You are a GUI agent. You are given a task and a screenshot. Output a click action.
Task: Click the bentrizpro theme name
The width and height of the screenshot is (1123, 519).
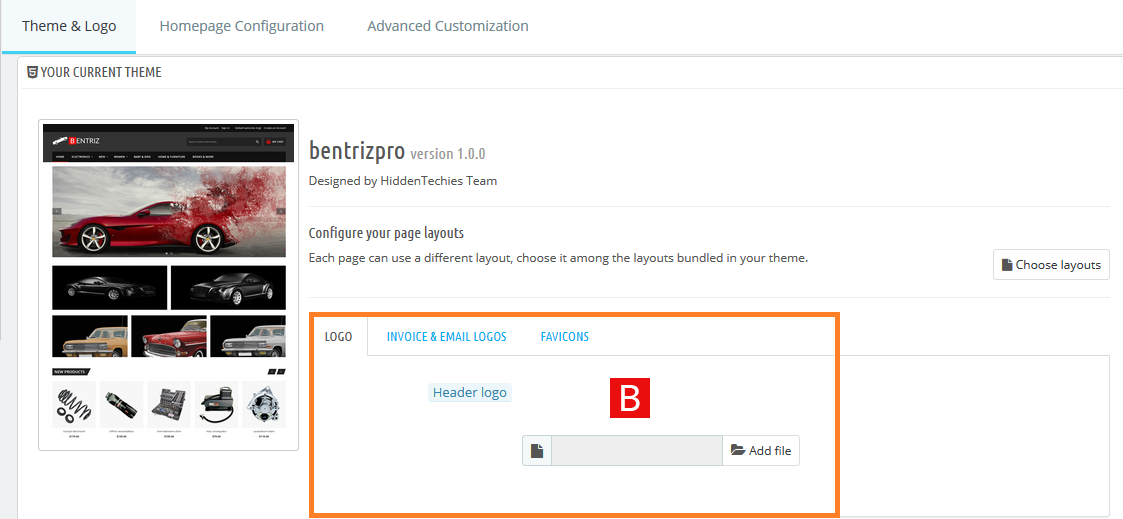click(357, 151)
